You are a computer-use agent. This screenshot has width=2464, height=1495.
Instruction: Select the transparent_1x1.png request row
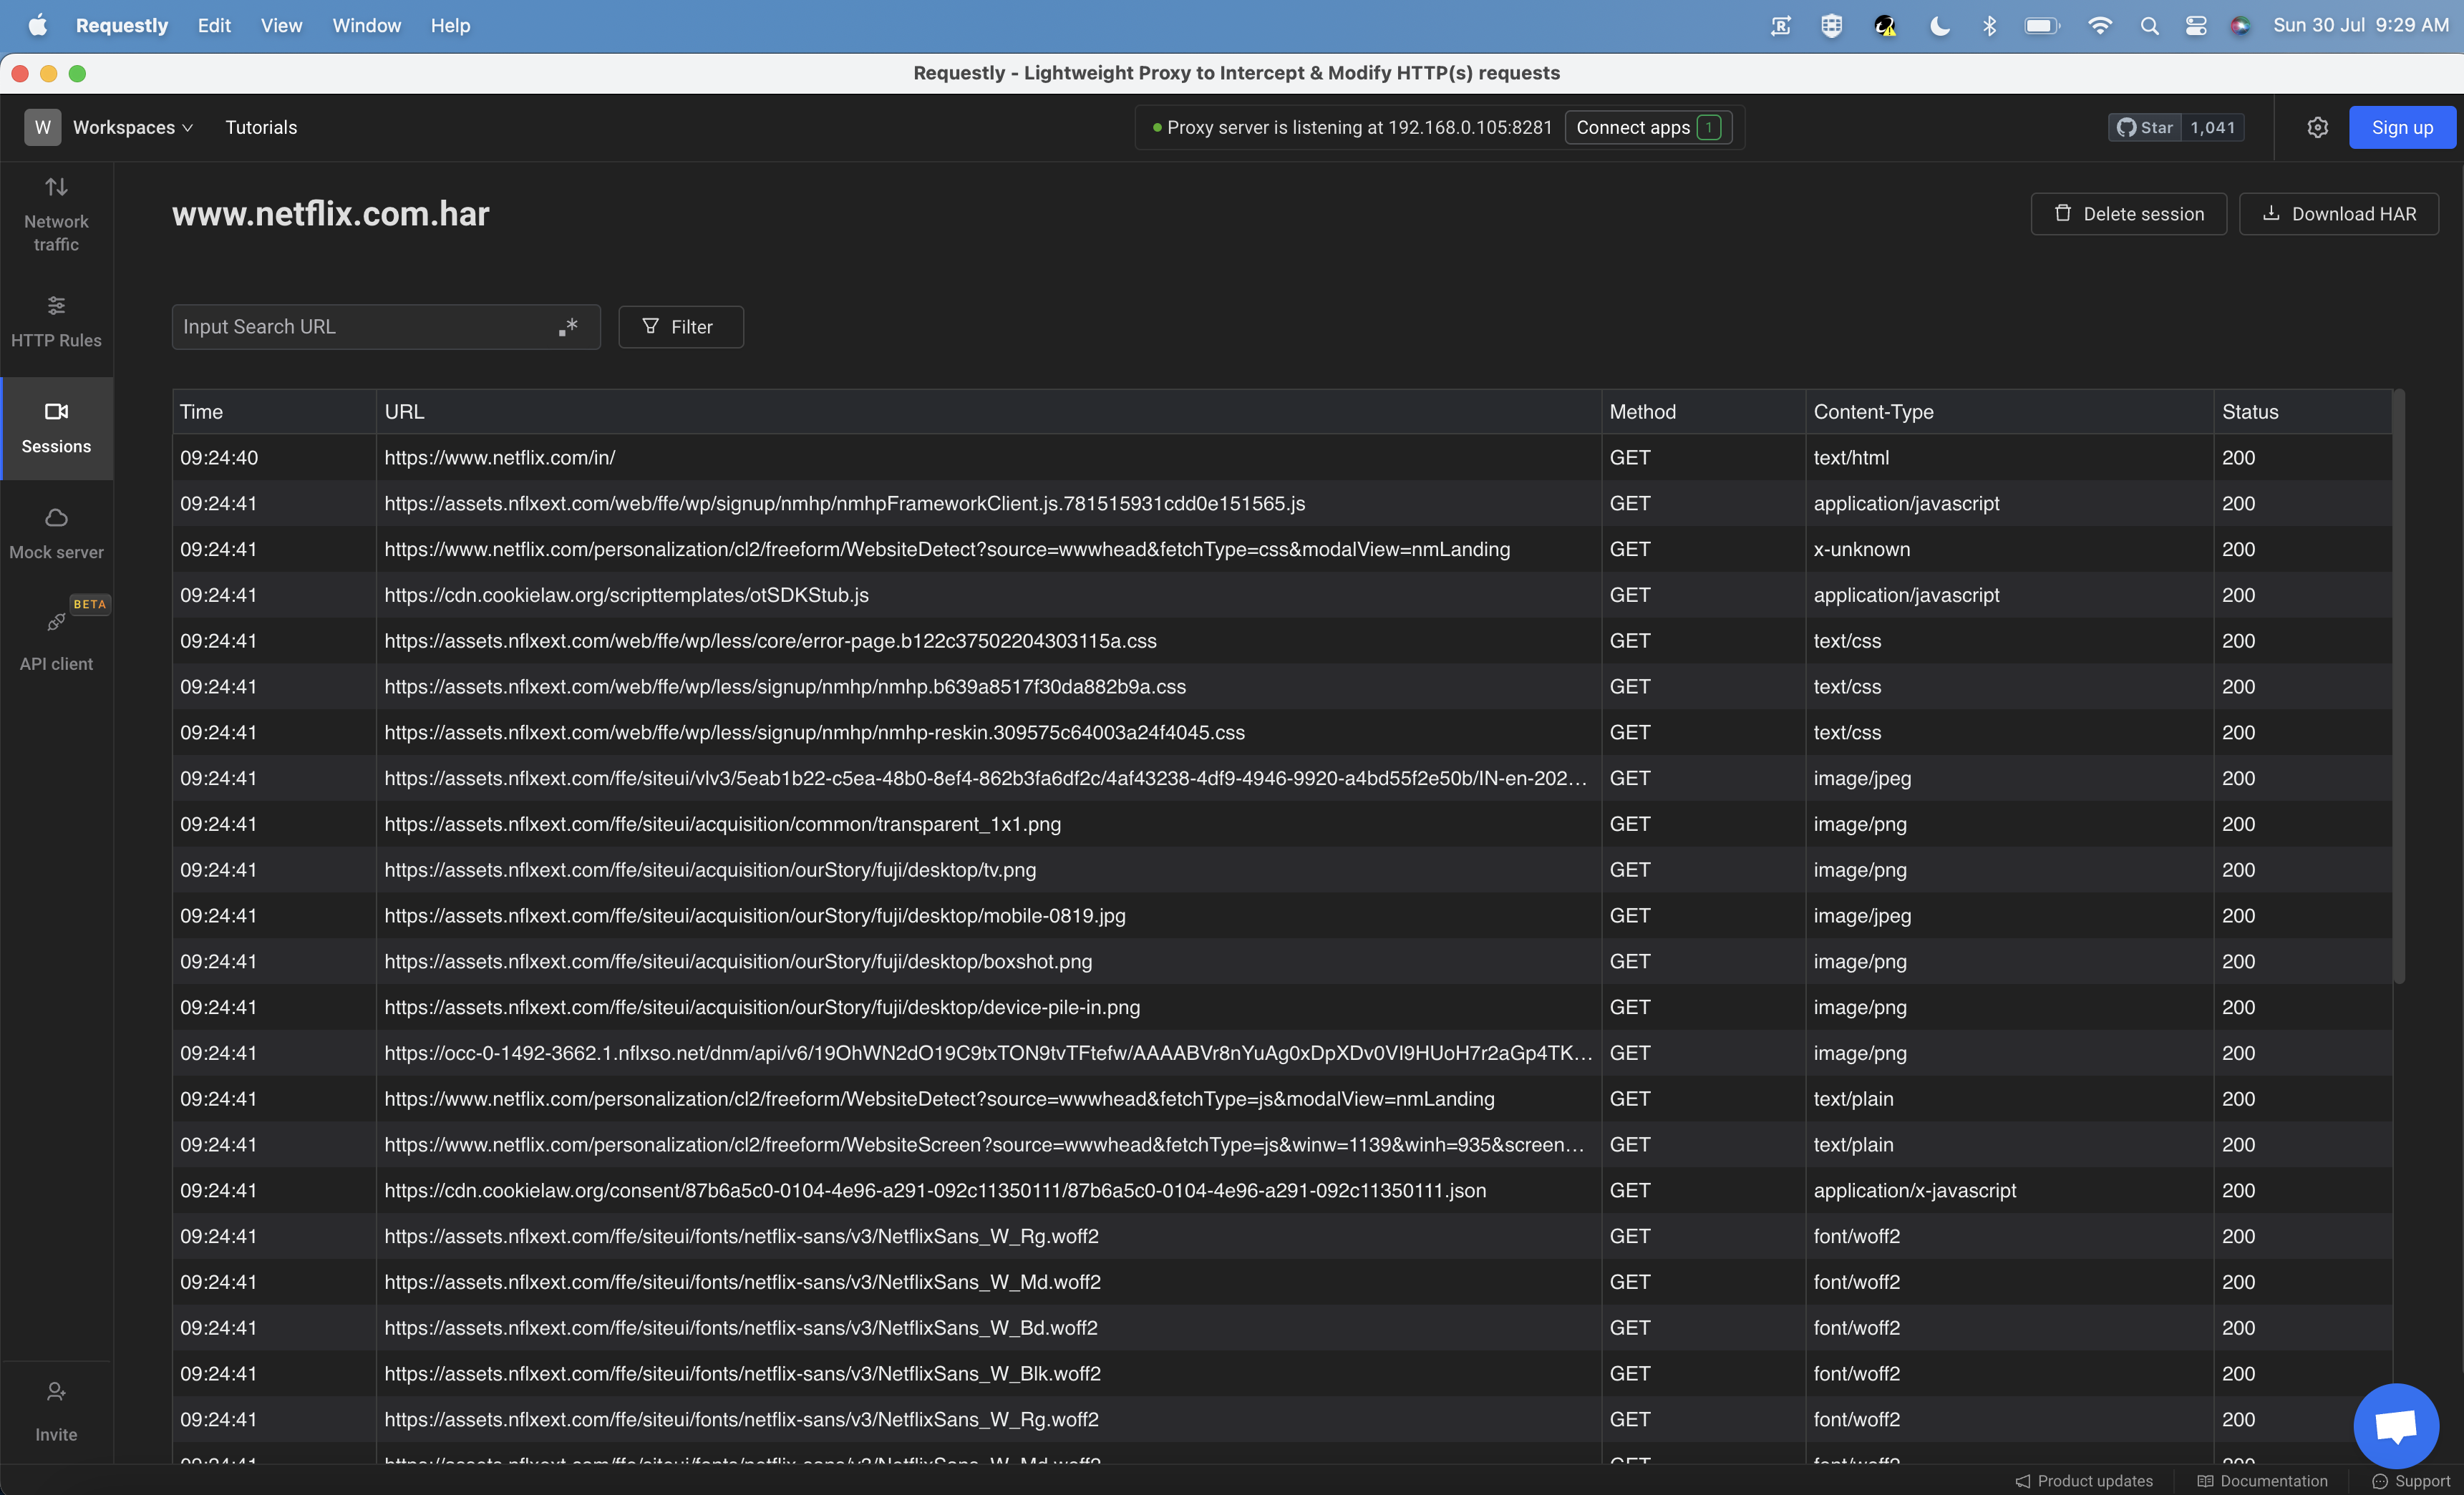click(1282, 824)
